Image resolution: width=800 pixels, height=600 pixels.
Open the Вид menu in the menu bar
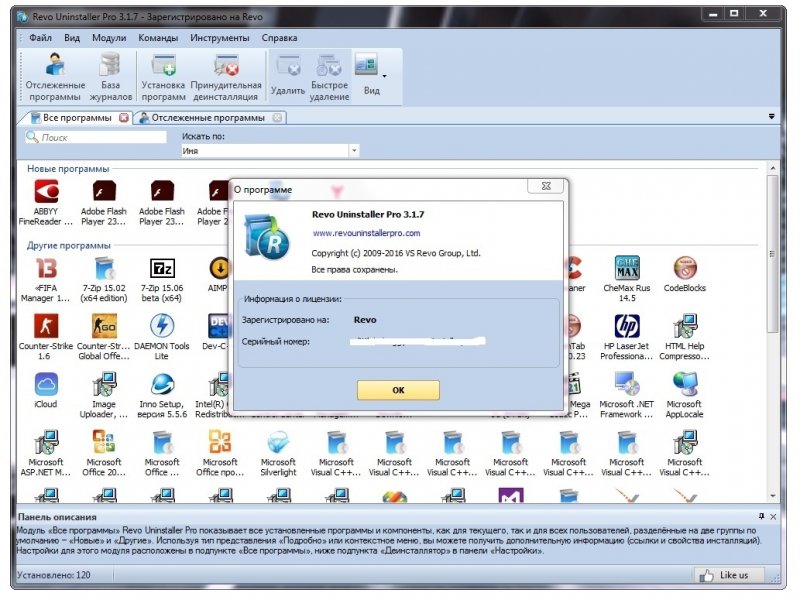click(x=72, y=38)
